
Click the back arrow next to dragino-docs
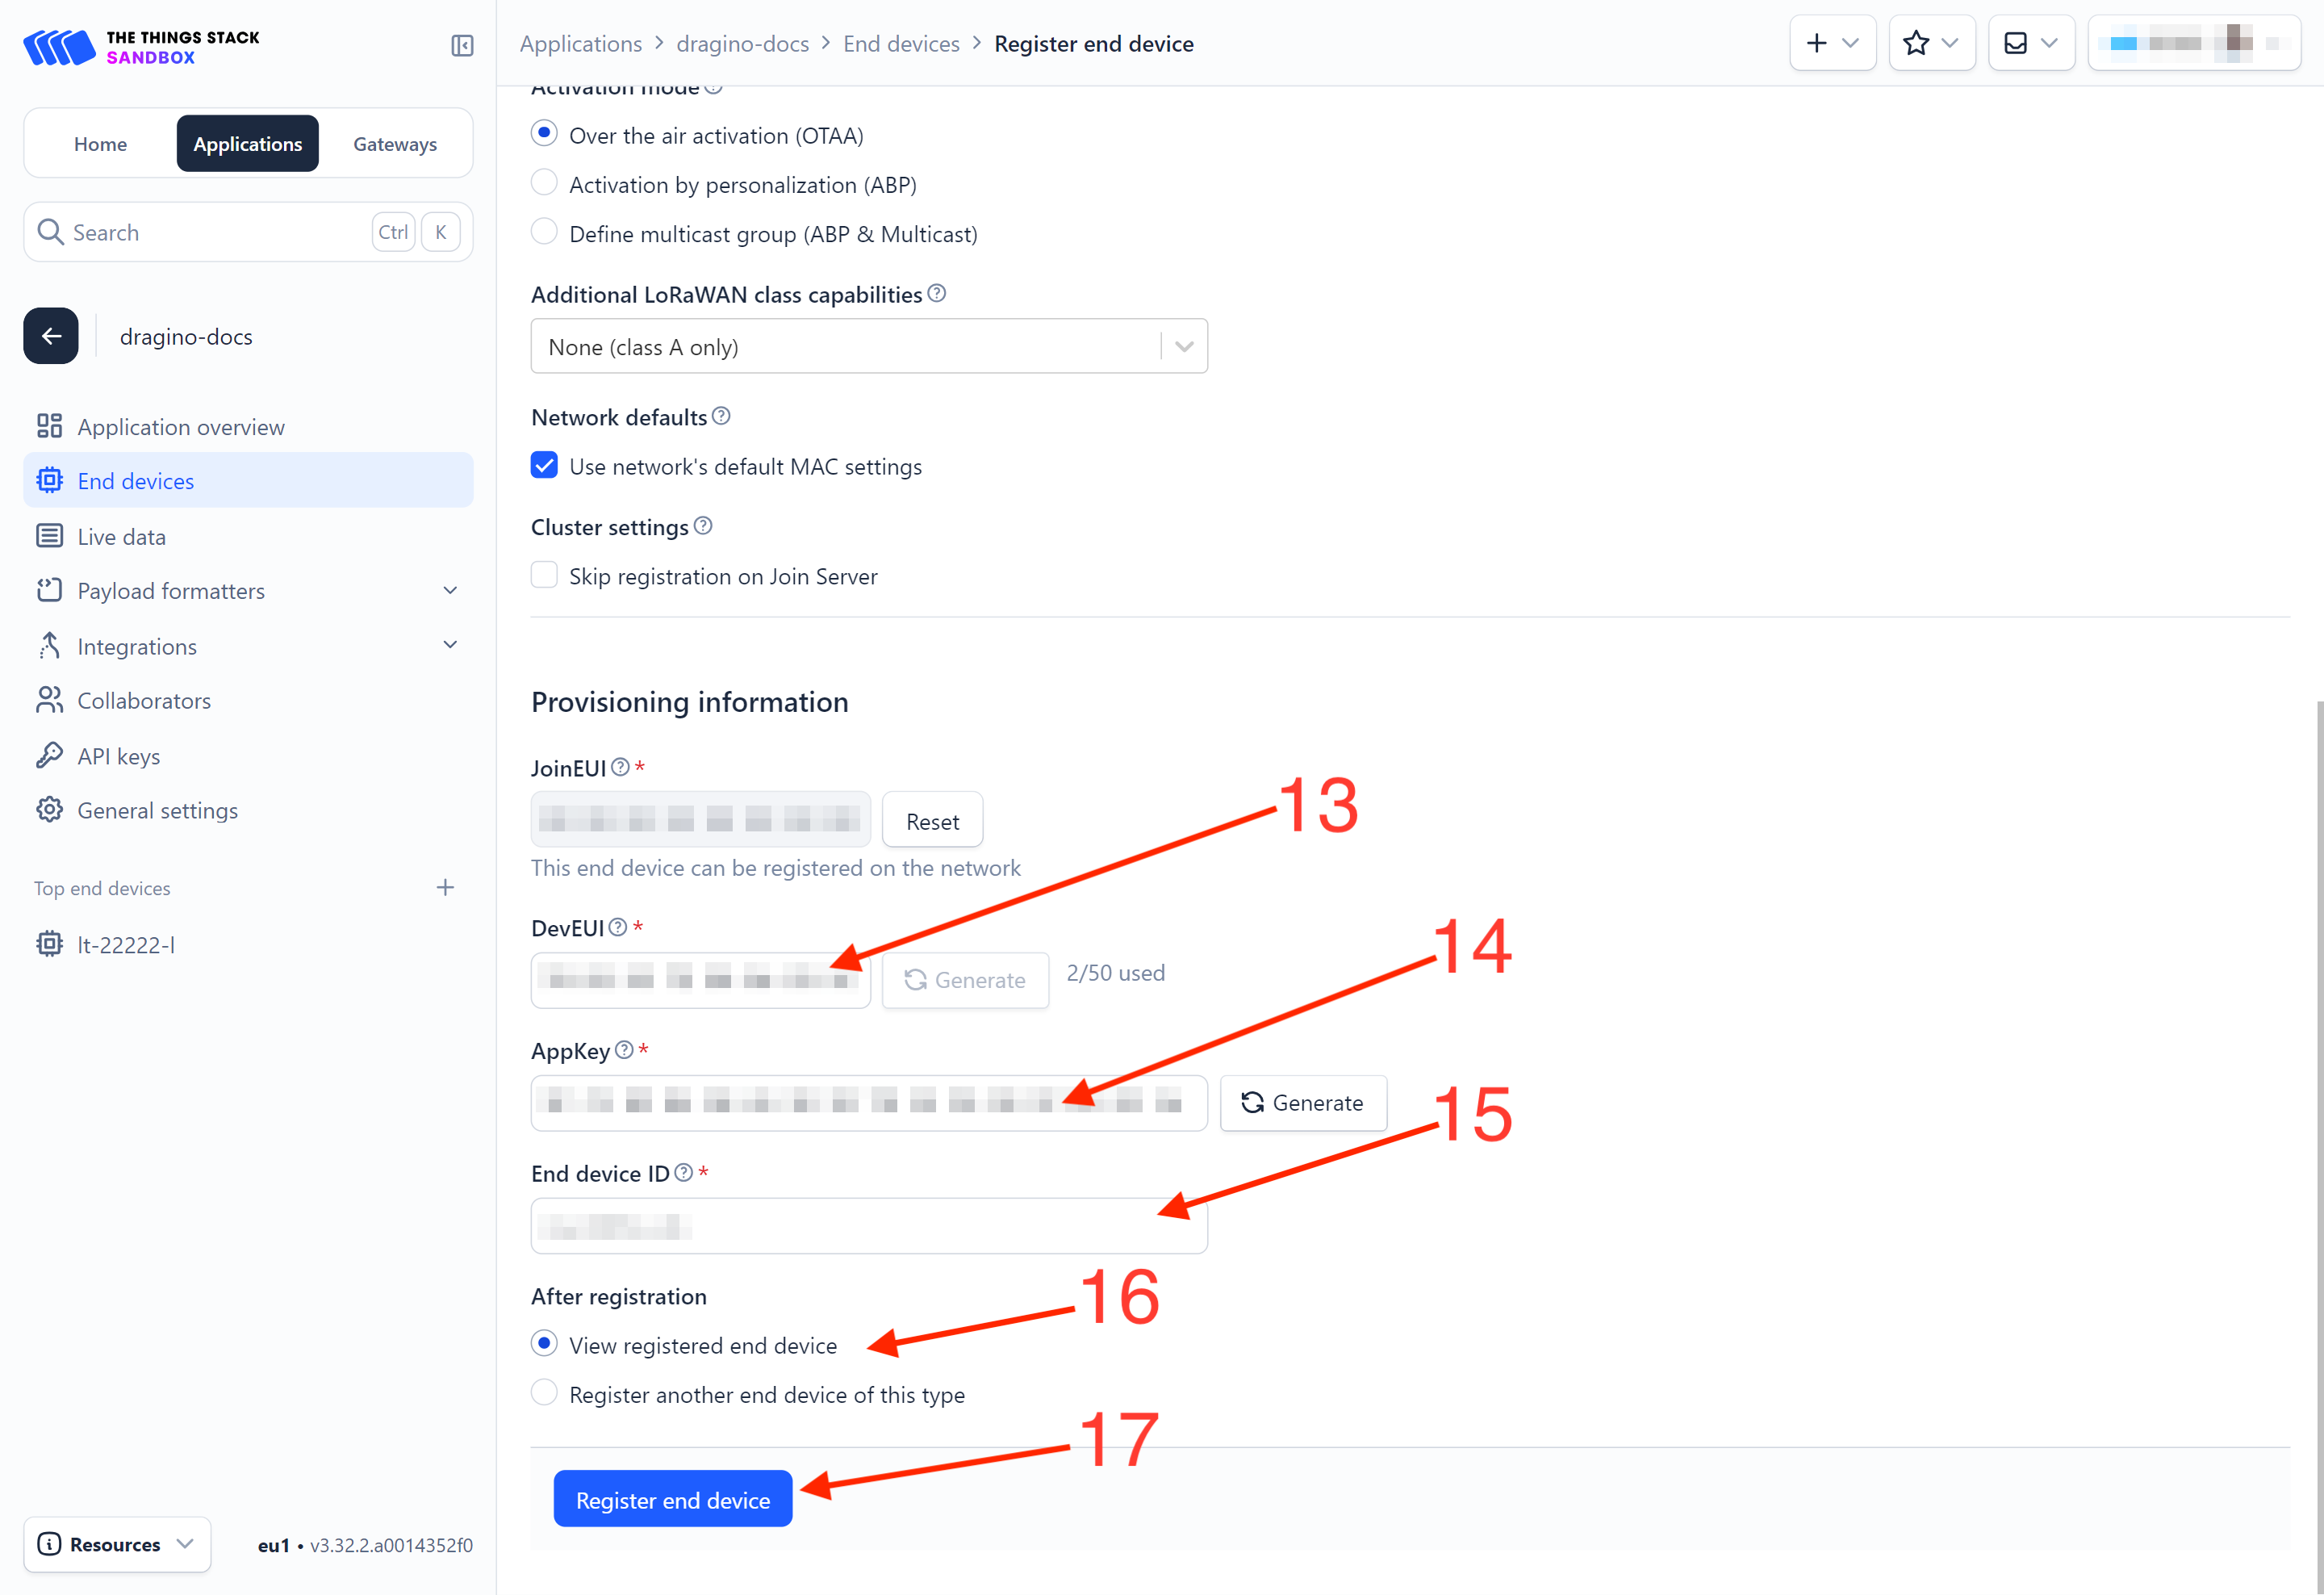pyautogui.click(x=51, y=336)
